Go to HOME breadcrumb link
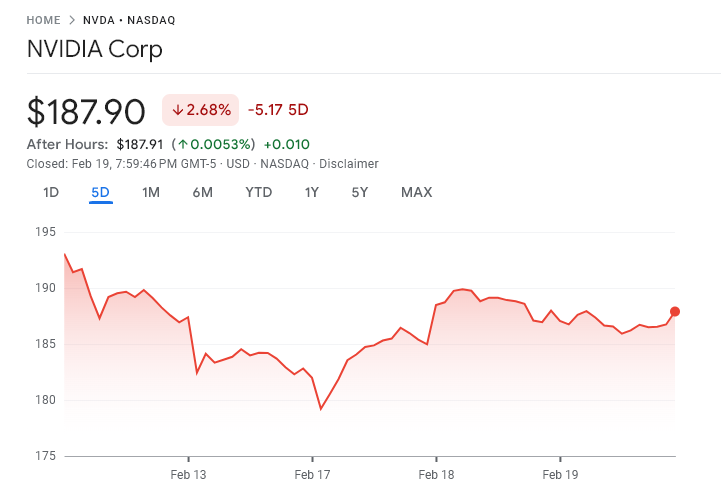Image resolution: width=721 pixels, height=494 pixels. [43, 20]
